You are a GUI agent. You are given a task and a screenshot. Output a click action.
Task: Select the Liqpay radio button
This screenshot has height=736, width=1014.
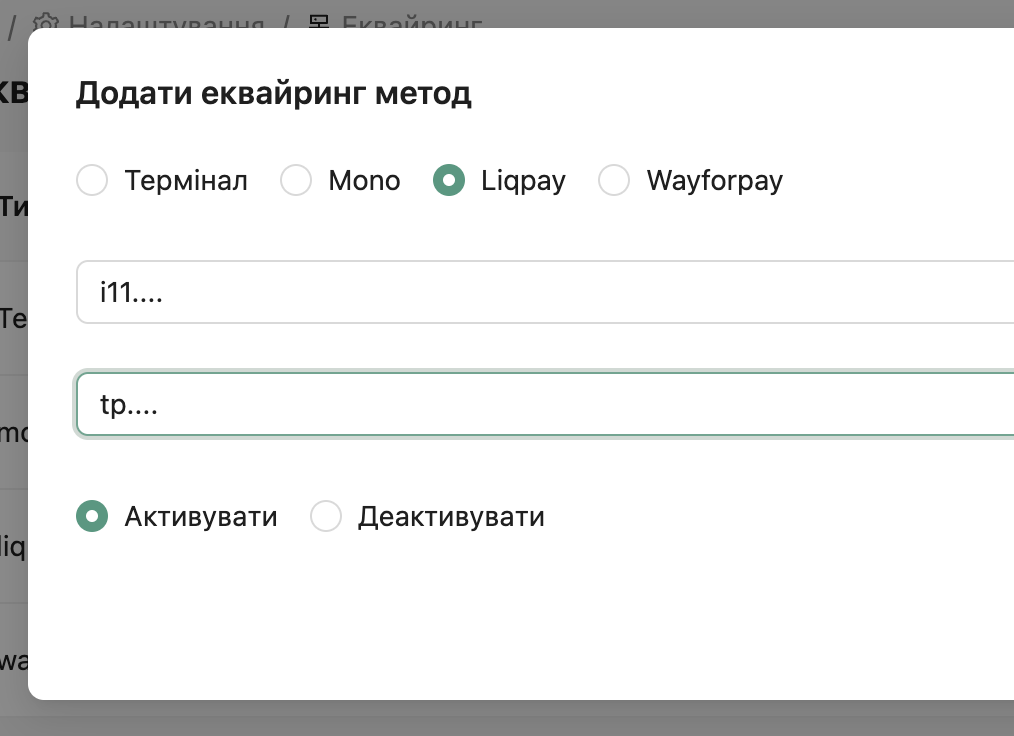pos(449,180)
